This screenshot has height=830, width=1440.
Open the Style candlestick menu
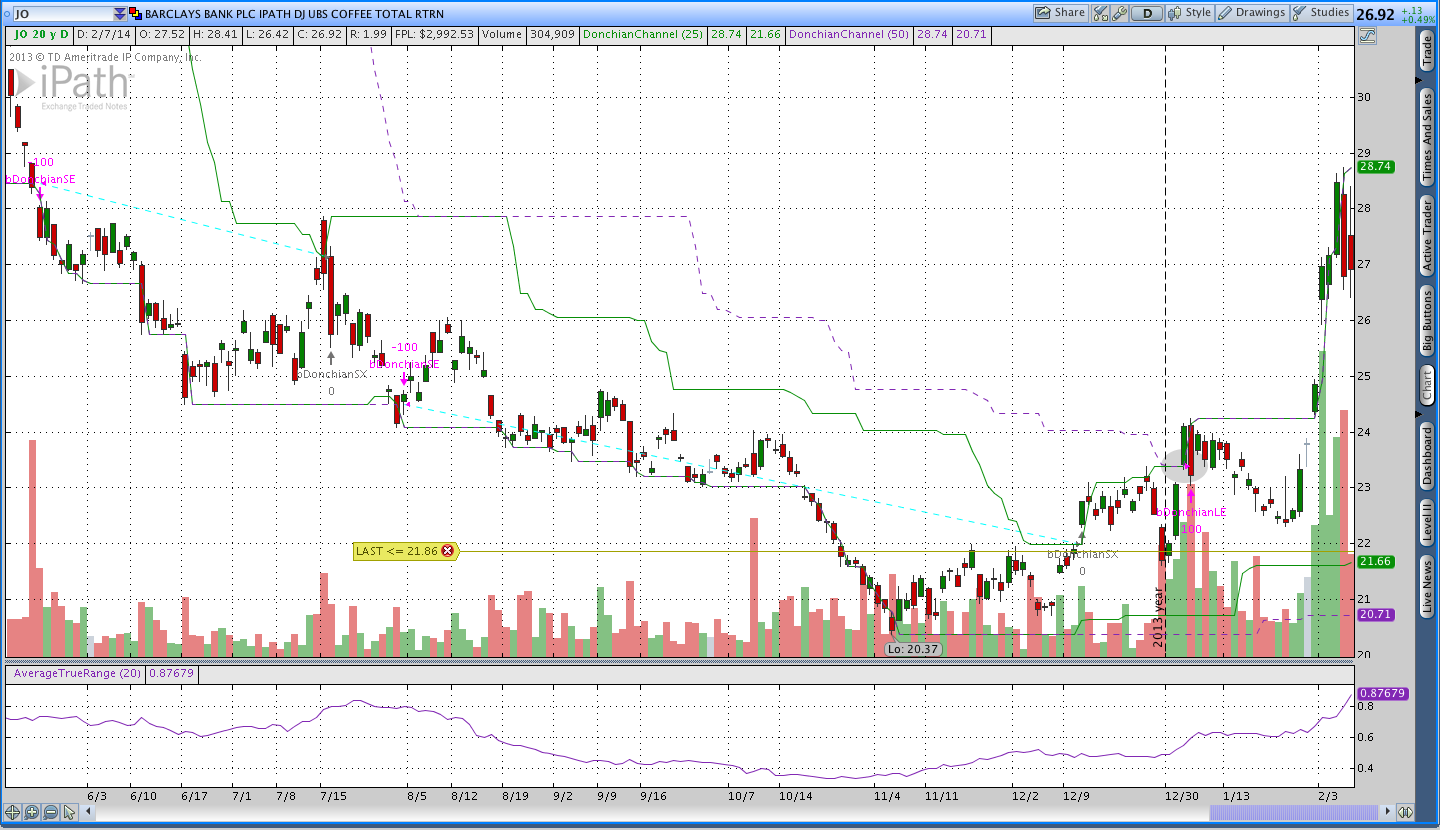tap(1189, 13)
